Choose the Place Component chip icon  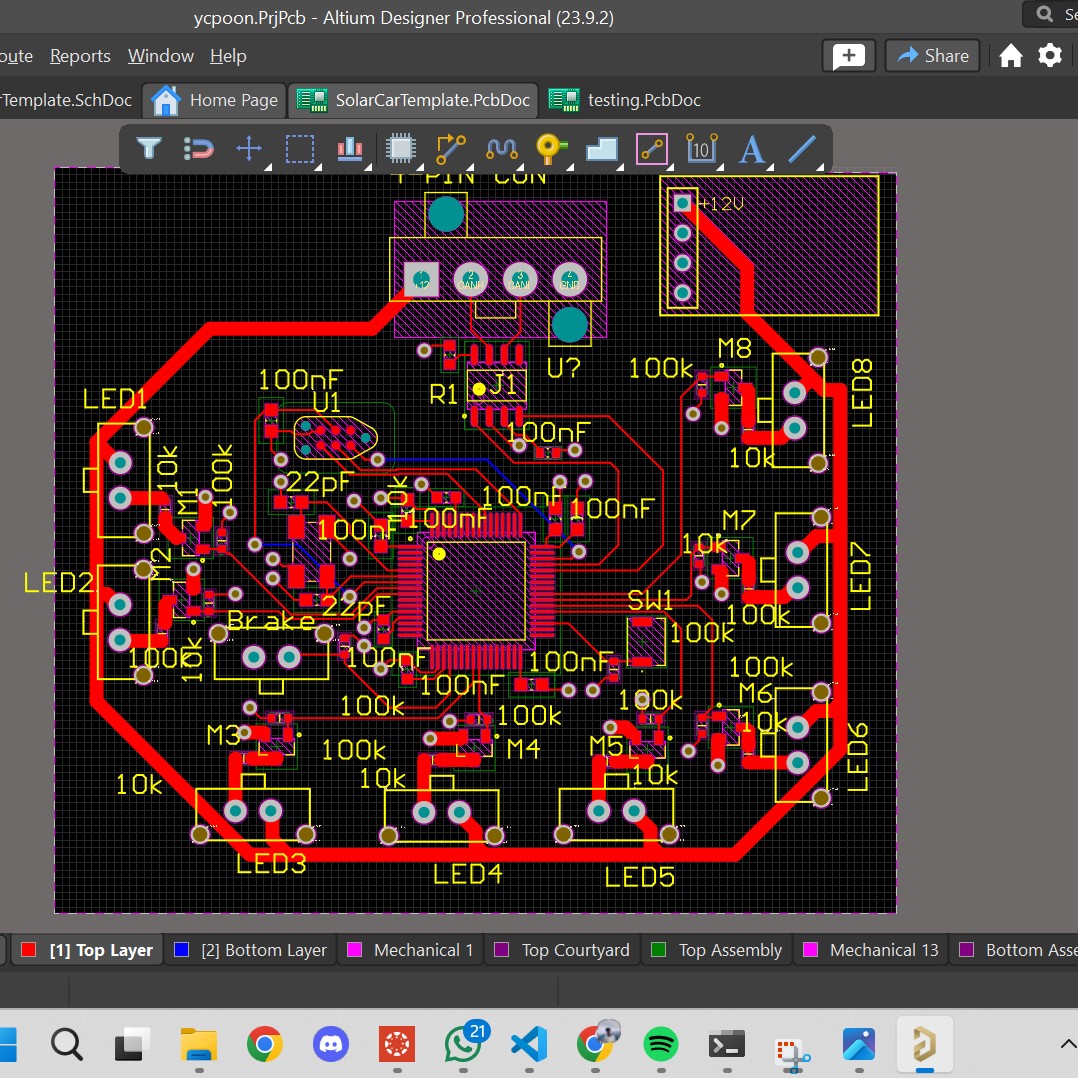(x=401, y=149)
